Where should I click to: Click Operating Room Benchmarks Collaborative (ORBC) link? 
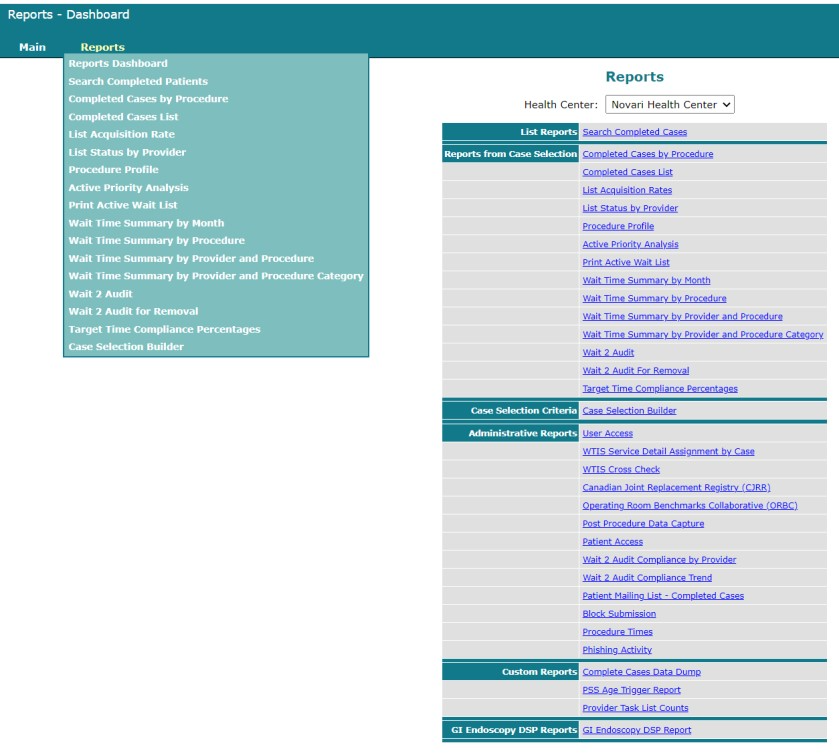click(x=690, y=506)
